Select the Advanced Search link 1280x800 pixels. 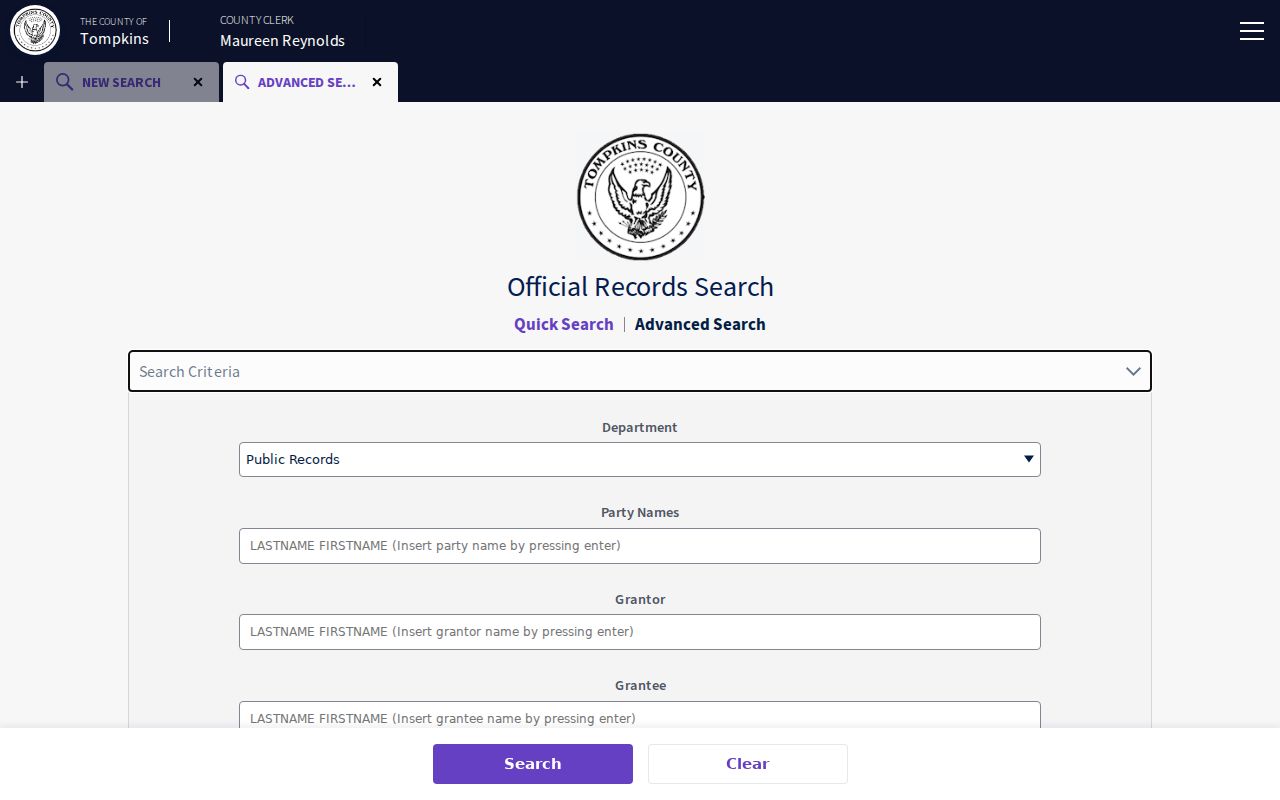[x=700, y=324]
